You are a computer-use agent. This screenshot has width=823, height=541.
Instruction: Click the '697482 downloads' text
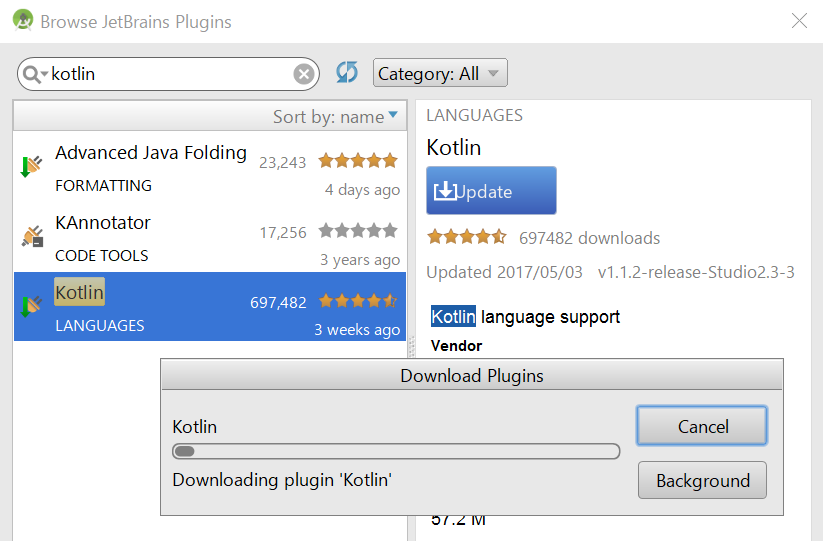(589, 238)
